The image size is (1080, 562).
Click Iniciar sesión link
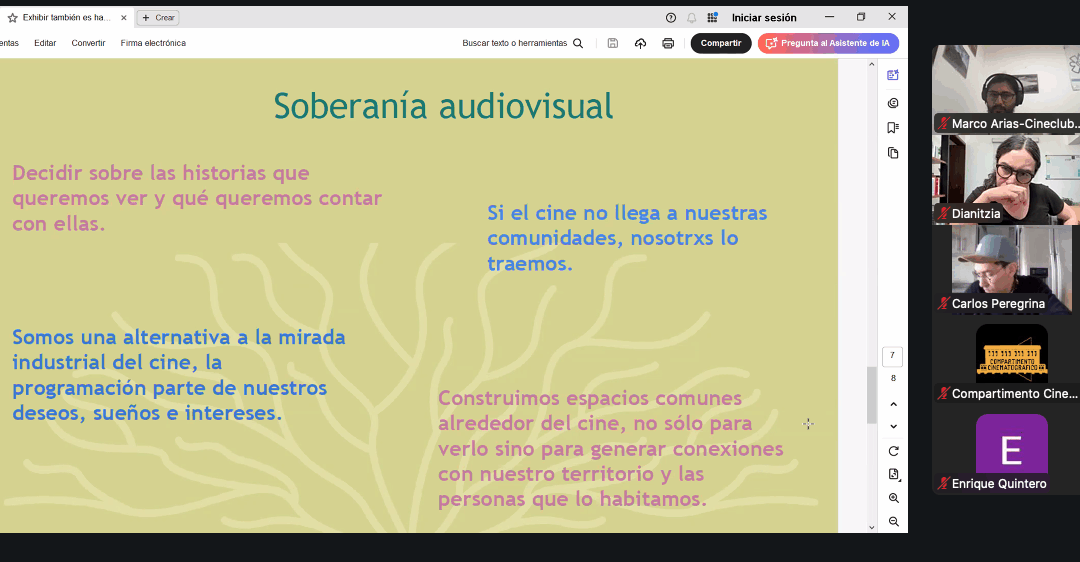(x=764, y=18)
